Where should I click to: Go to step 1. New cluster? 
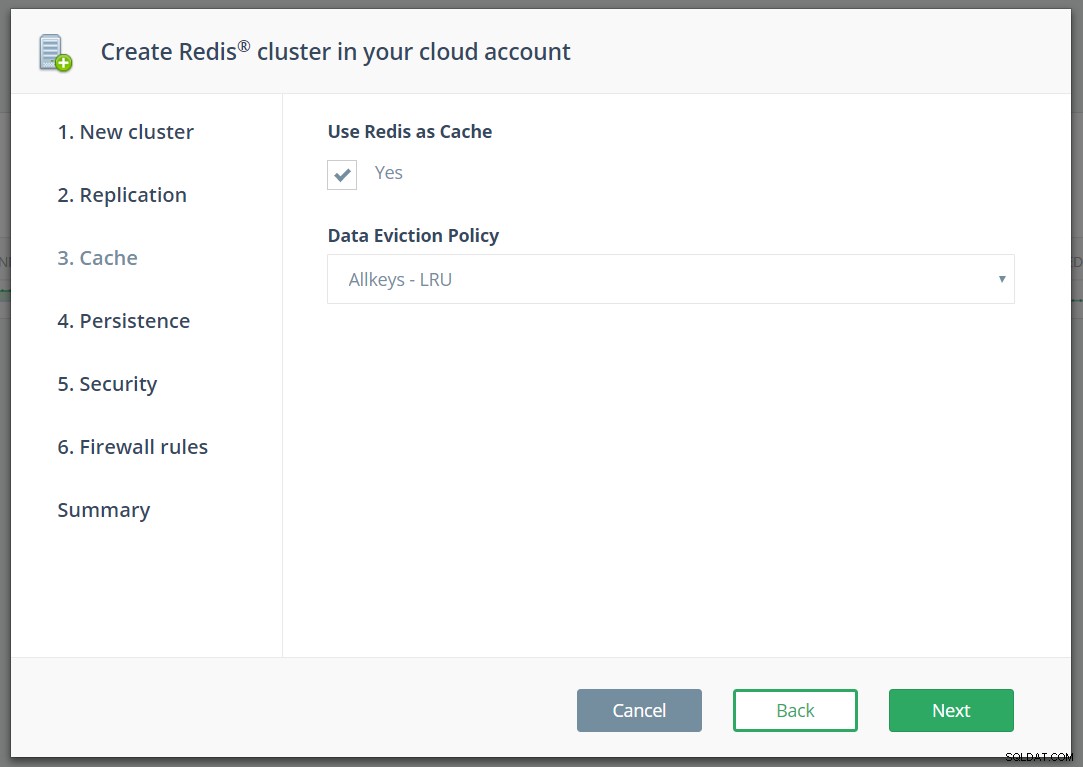tap(126, 132)
